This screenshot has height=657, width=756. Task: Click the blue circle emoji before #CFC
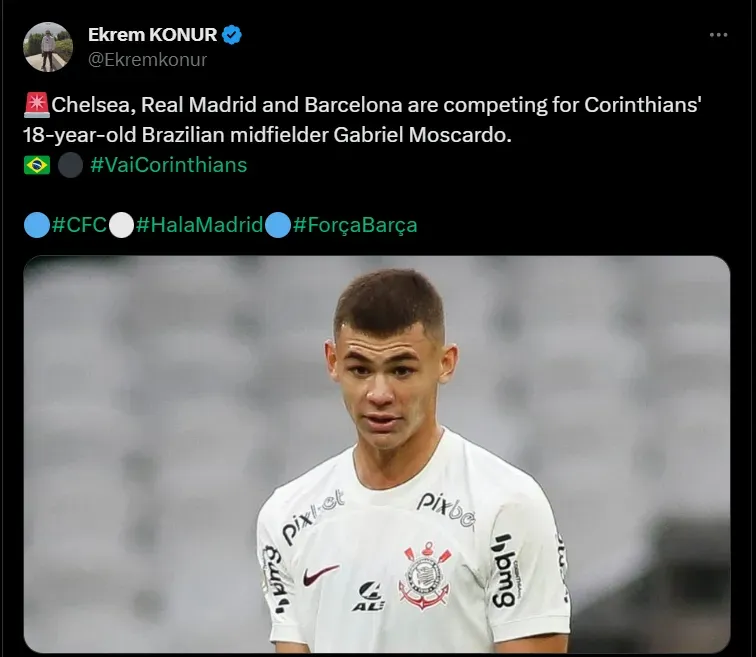point(37,225)
